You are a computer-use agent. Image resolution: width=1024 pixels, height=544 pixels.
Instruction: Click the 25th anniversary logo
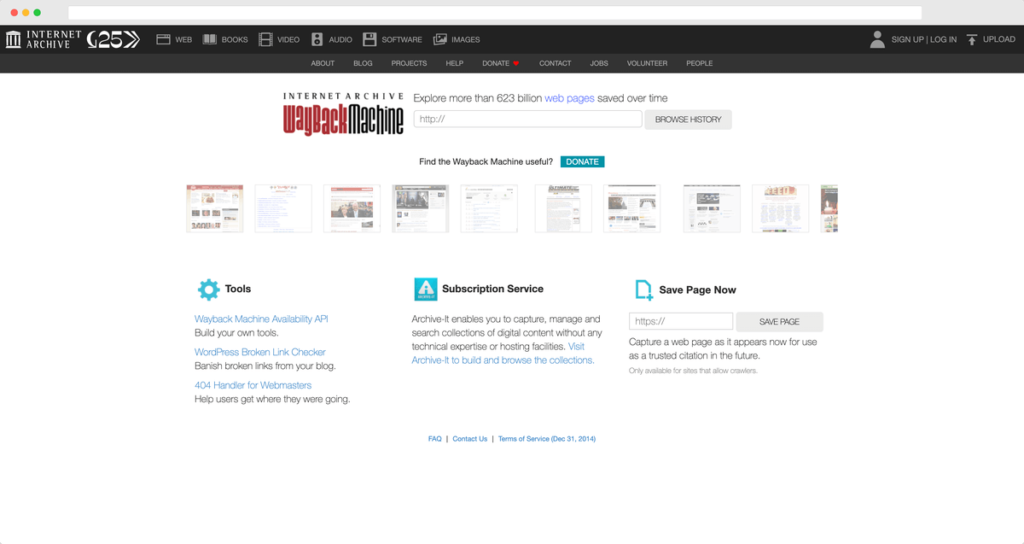114,40
